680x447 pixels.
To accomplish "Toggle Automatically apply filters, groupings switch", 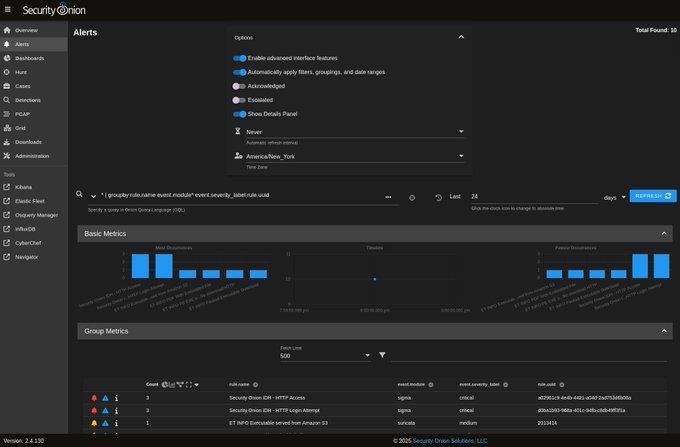I will click(239, 72).
